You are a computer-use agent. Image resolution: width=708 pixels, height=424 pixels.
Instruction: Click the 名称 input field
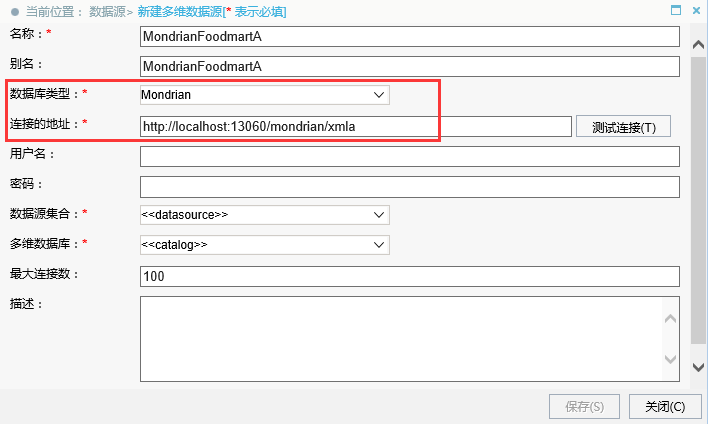pyautogui.click(x=410, y=37)
